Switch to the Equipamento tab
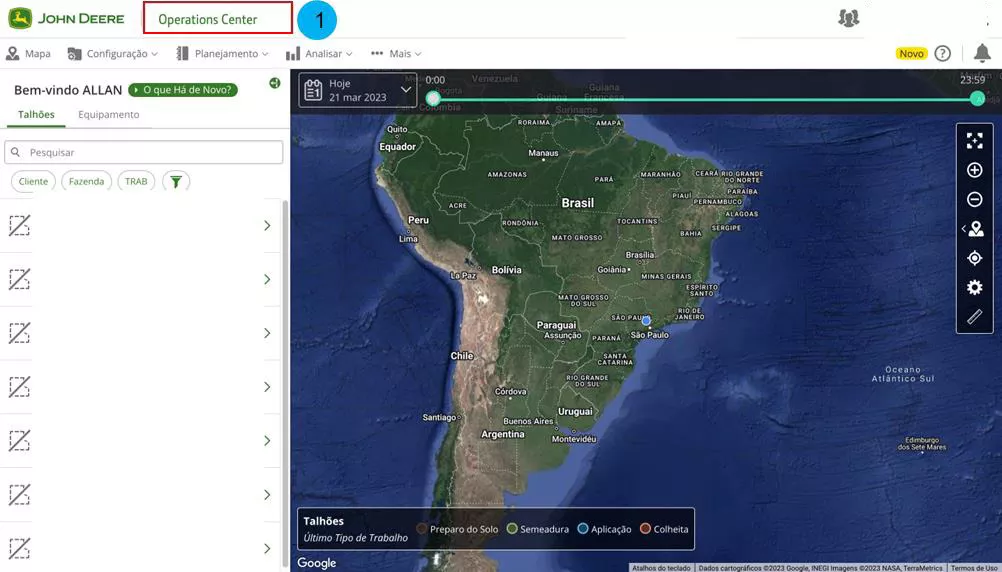Screen dimensions: 1002x572 click(109, 114)
